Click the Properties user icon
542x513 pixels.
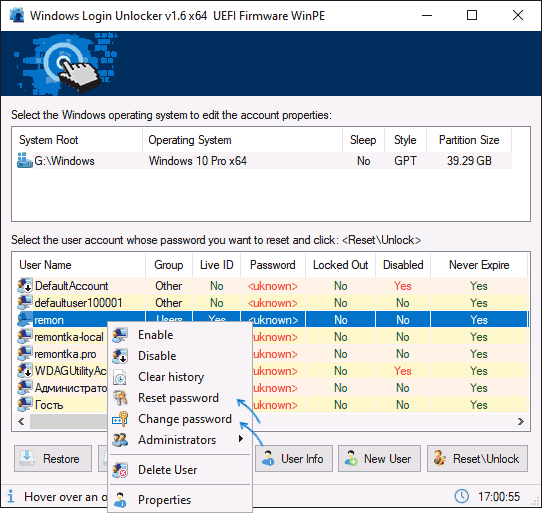pos(120,500)
